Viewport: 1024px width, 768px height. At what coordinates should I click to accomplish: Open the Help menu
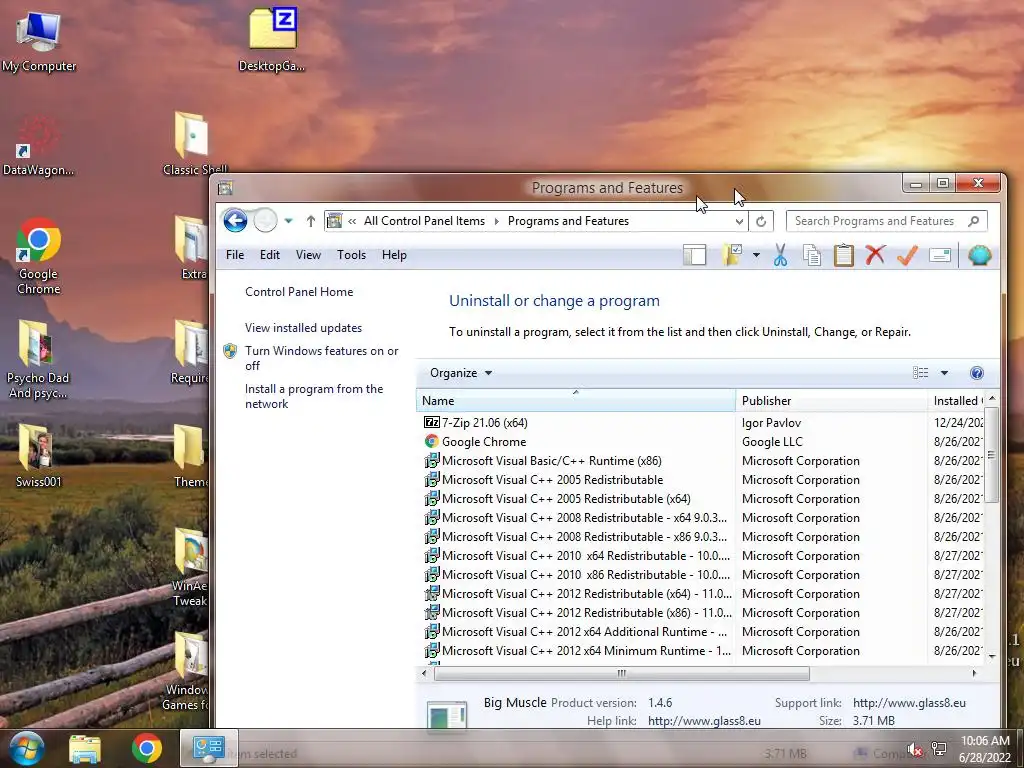tap(394, 255)
